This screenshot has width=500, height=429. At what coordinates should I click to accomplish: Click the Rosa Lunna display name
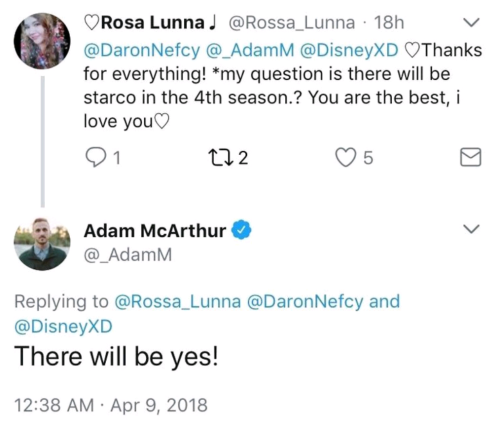[x=153, y=23]
